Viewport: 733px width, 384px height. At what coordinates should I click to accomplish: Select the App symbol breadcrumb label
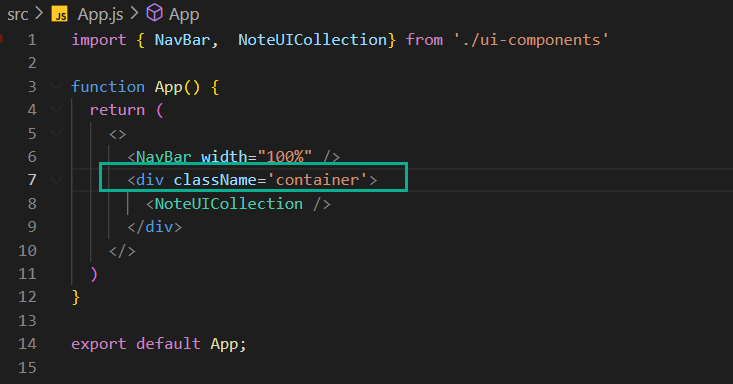(184, 15)
